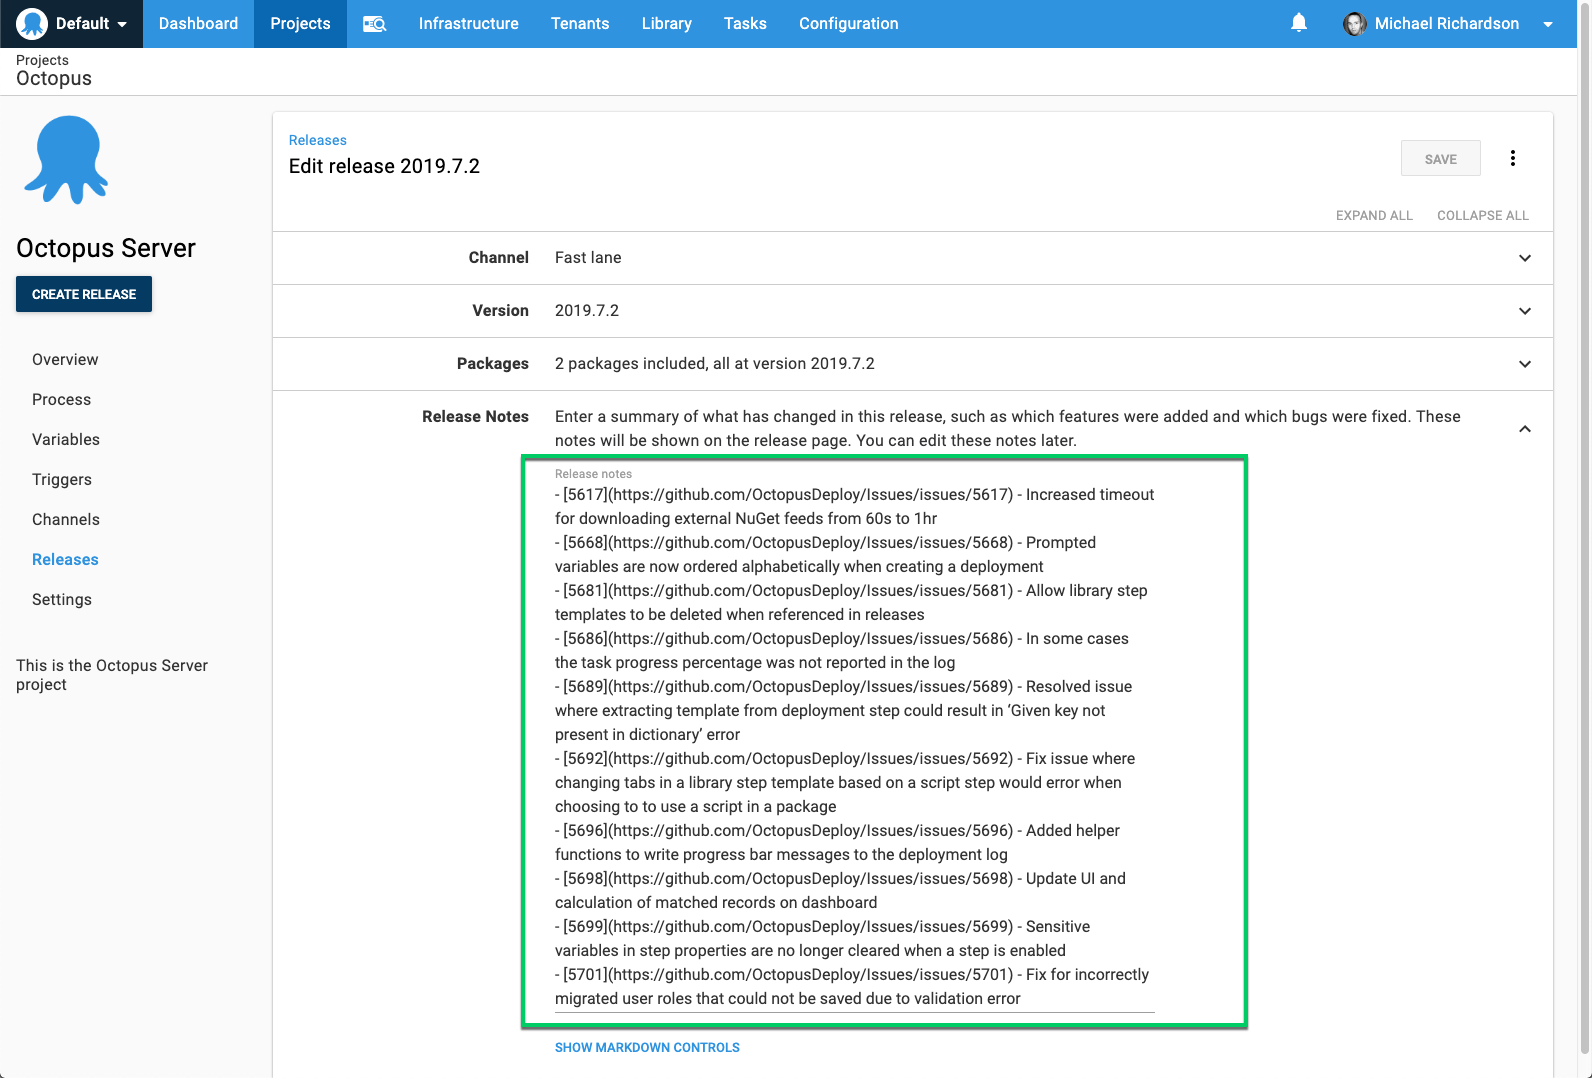Screen dimensions: 1592x1078
Task: Select Process in the project sidebar
Action: (x=61, y=399)
